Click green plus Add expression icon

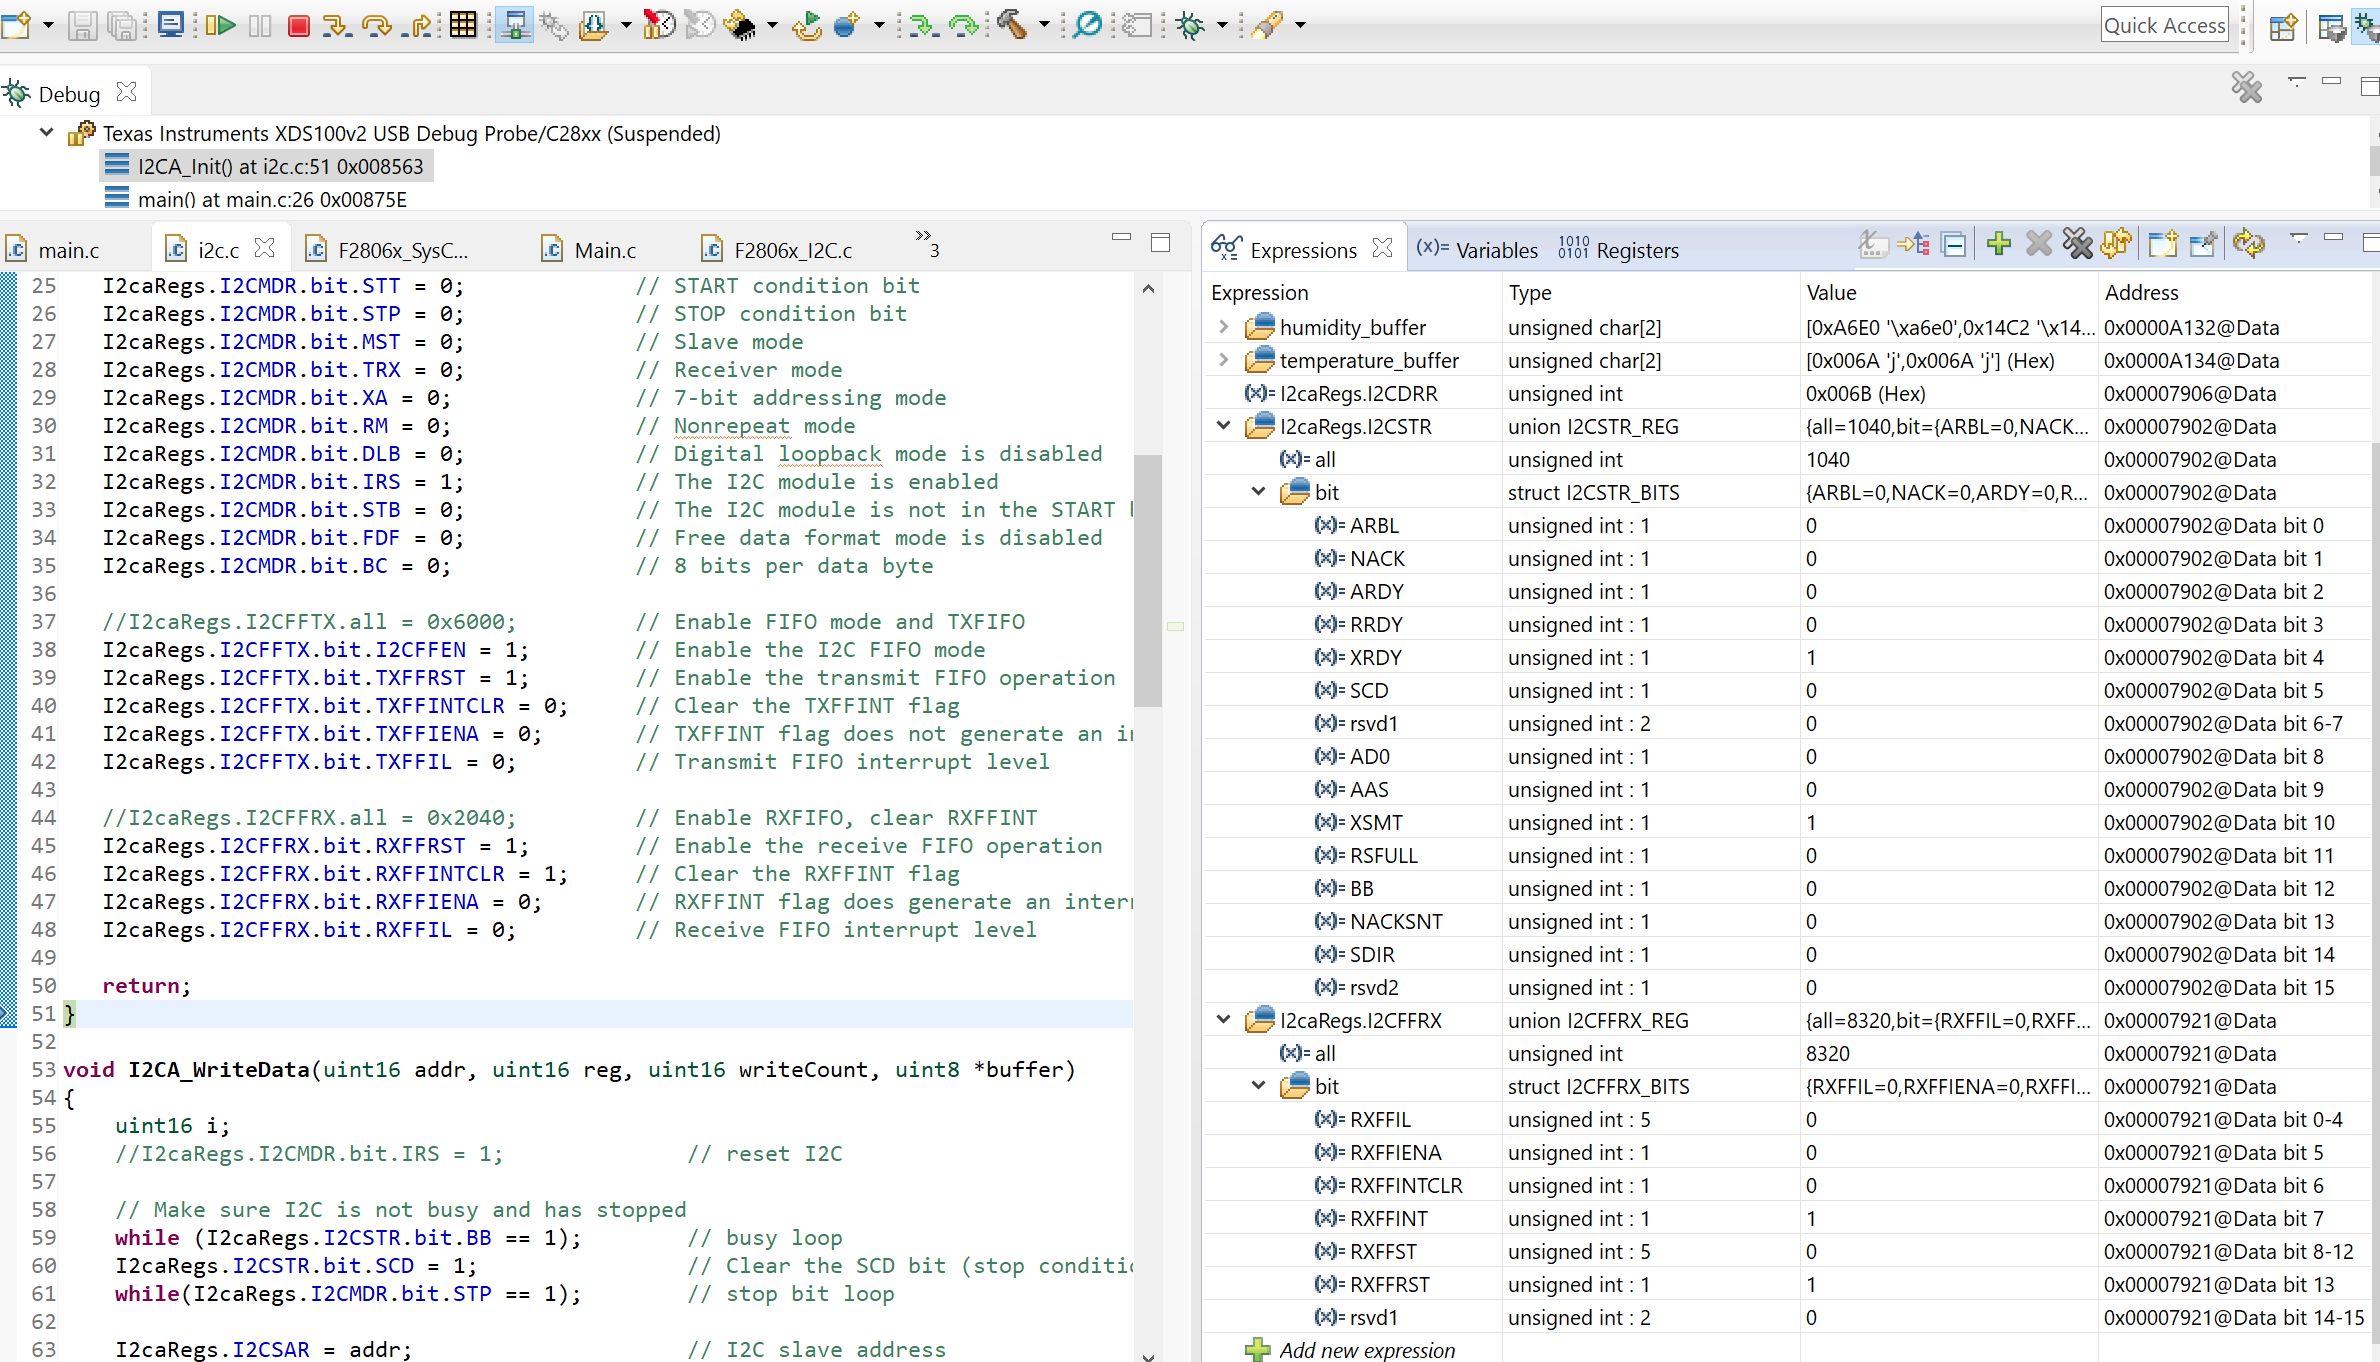coord(1999,244)
